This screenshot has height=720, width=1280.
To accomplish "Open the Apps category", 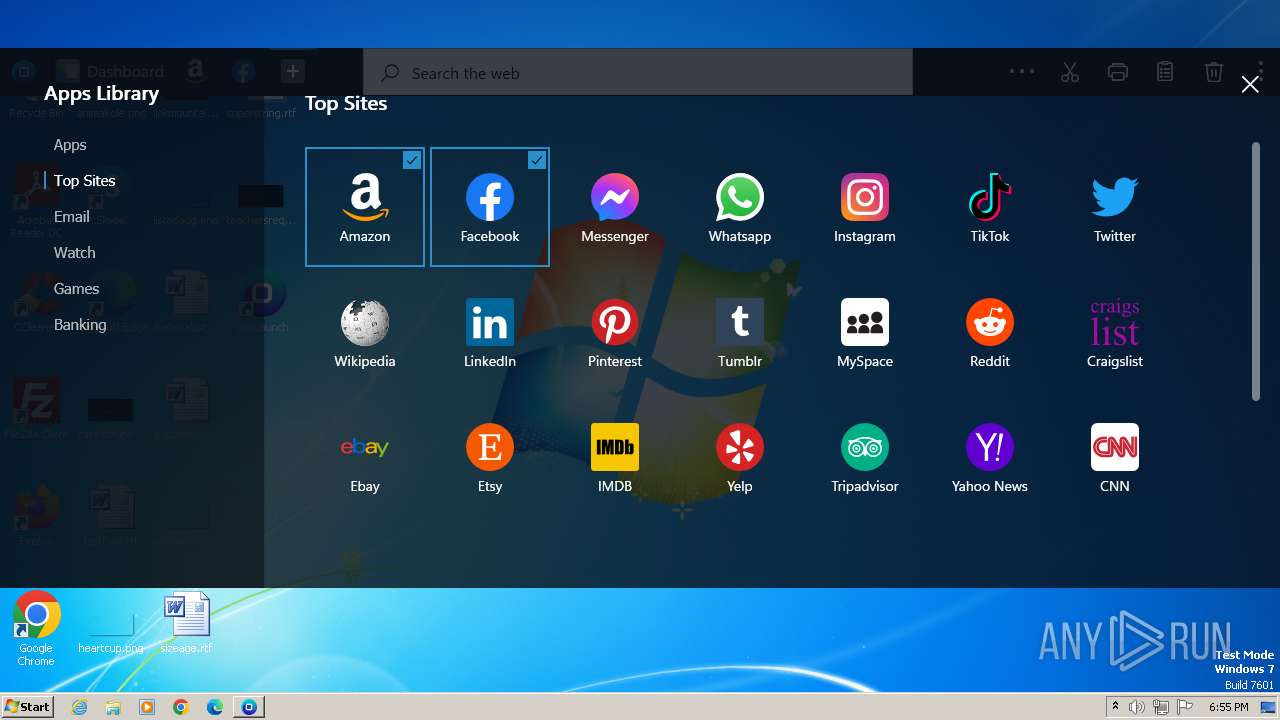I will [70, 145].
